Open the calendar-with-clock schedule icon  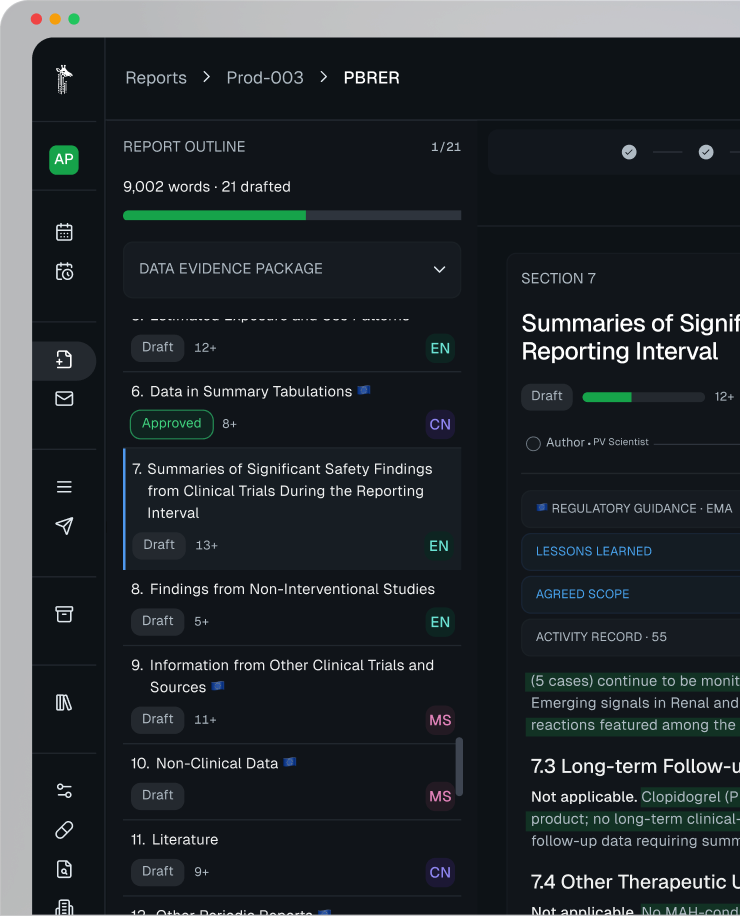coord(64,272)
